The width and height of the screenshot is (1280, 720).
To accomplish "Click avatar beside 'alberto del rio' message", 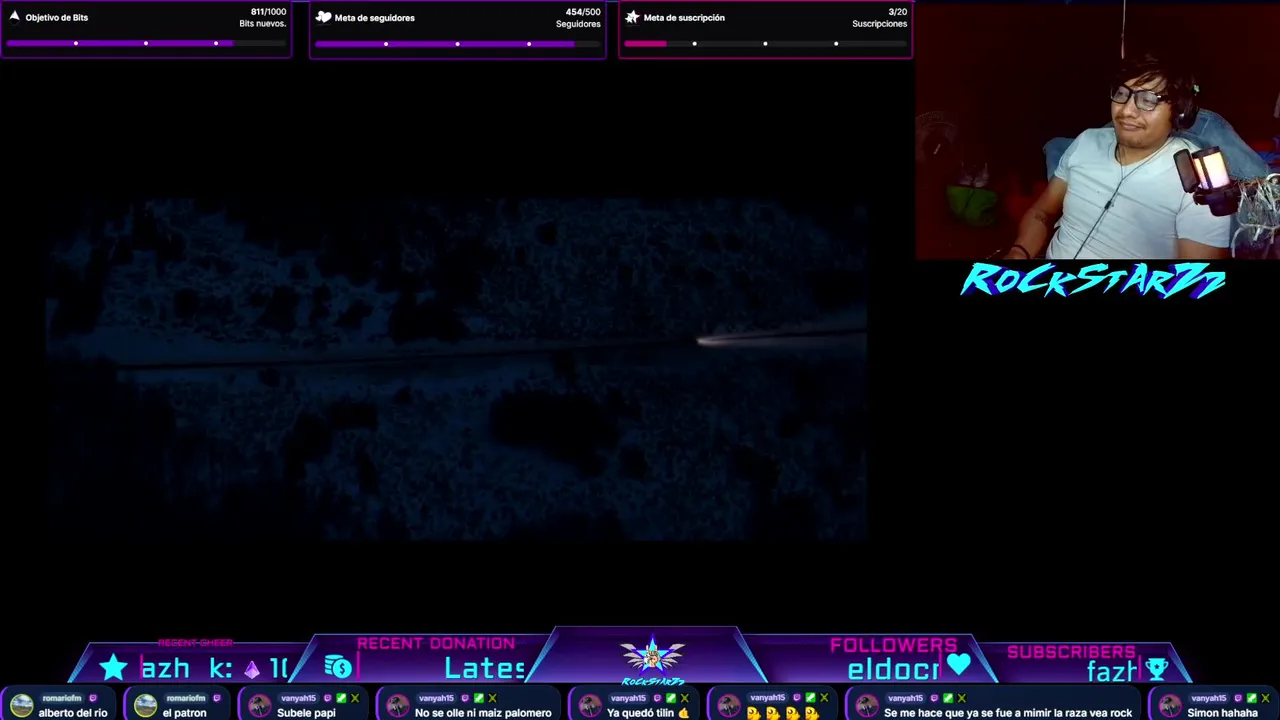I will point(21,706).
